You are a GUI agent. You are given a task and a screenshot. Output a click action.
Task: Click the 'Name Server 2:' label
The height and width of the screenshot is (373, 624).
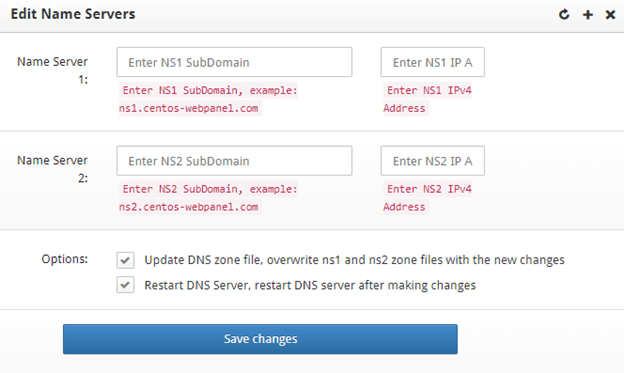tap(53, 169)
